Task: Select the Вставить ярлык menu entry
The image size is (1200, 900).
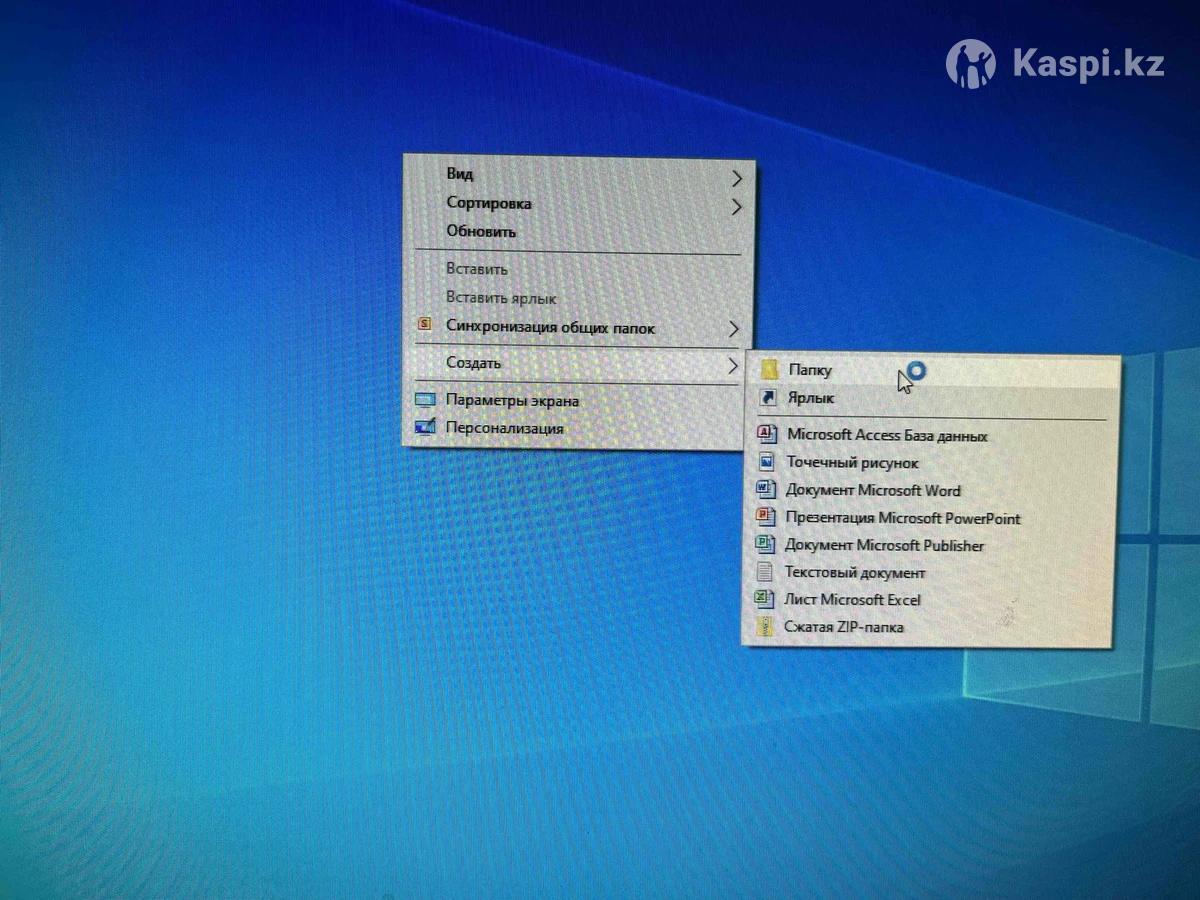Action: pos(501,298)
